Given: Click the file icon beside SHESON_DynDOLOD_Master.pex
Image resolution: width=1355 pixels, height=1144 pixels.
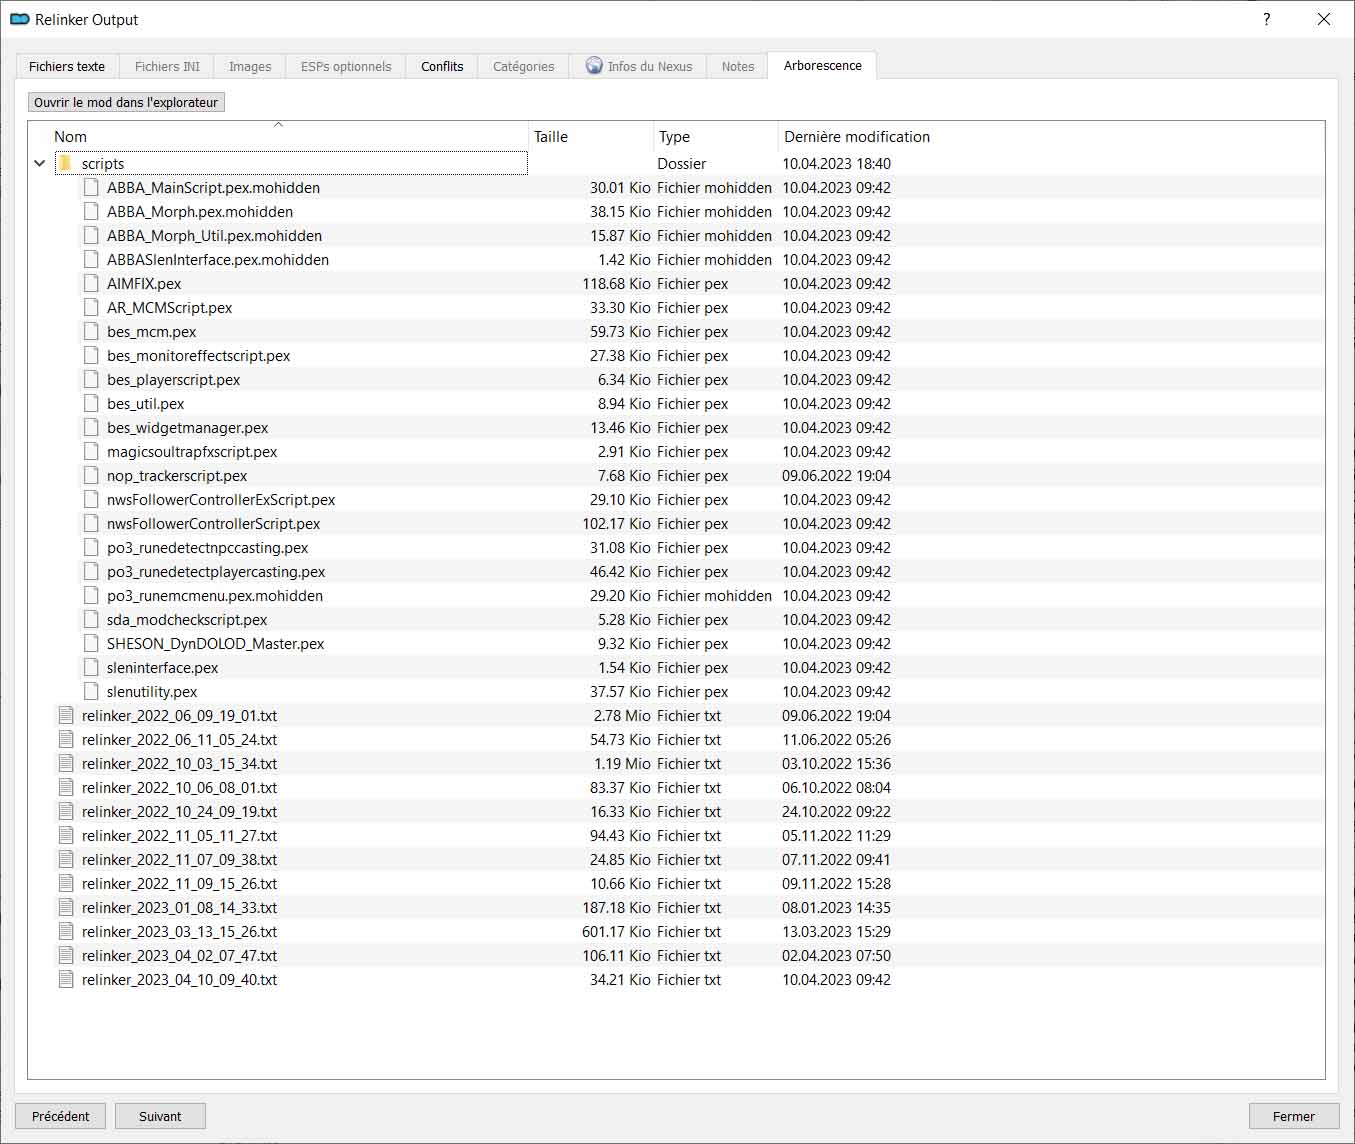Looking at the screenshot, I should click(91, 643).
